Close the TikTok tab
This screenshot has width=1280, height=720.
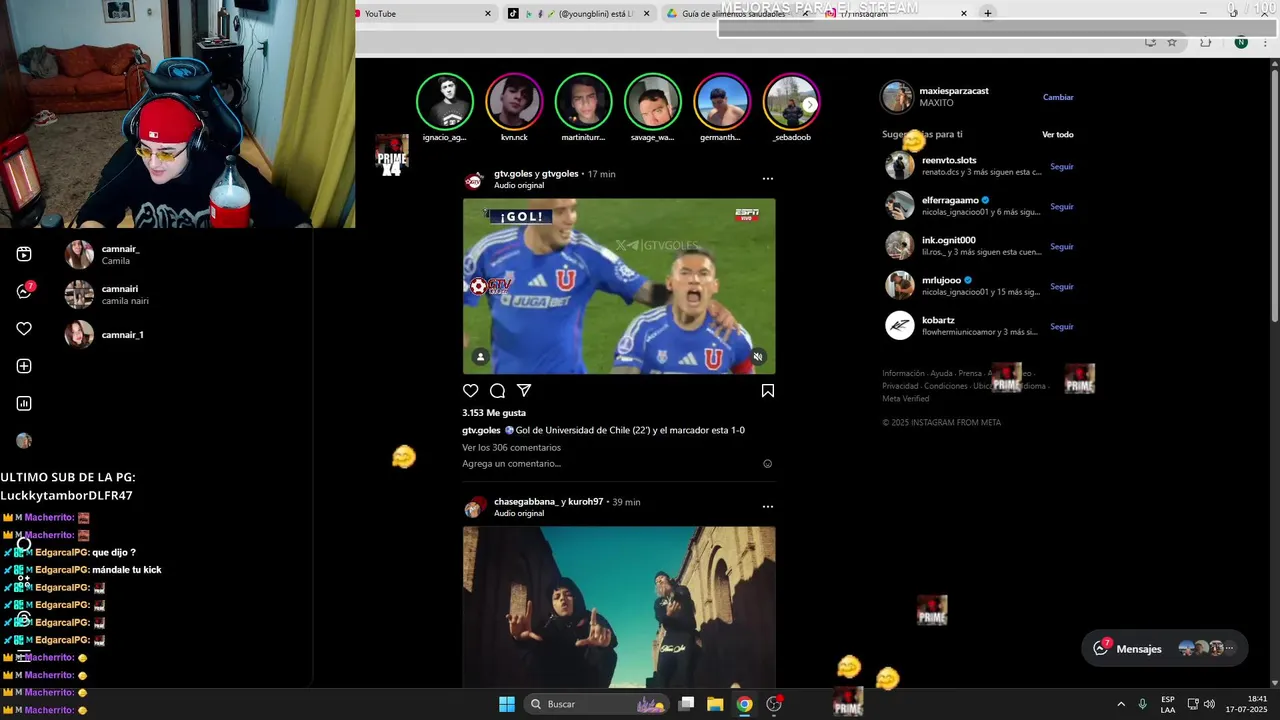coord(646,14)
